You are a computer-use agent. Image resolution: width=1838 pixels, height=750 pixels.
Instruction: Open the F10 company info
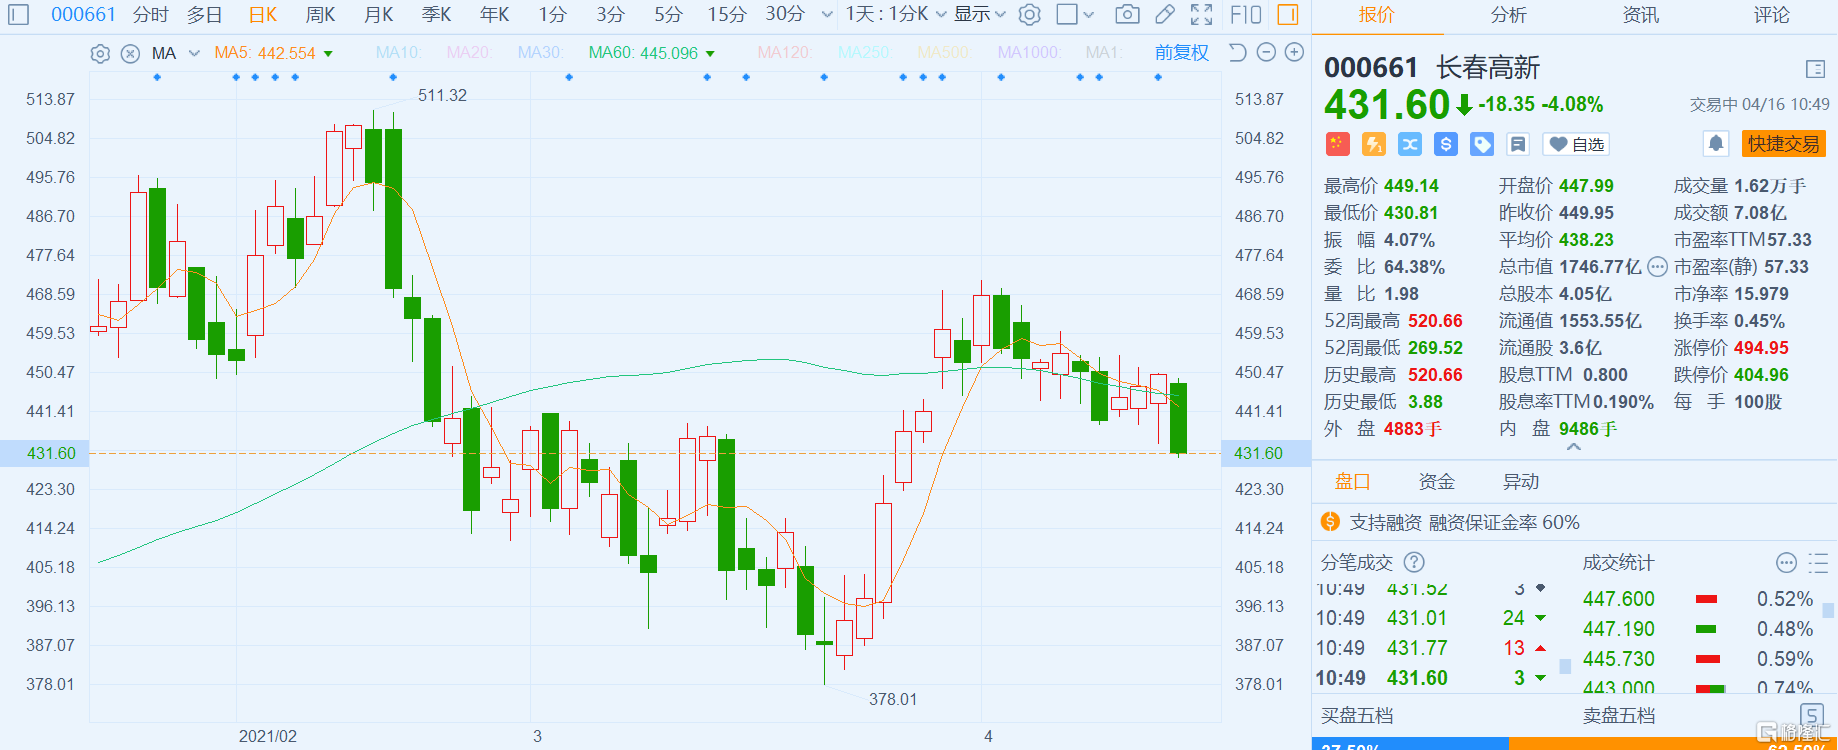(1246, 15)
